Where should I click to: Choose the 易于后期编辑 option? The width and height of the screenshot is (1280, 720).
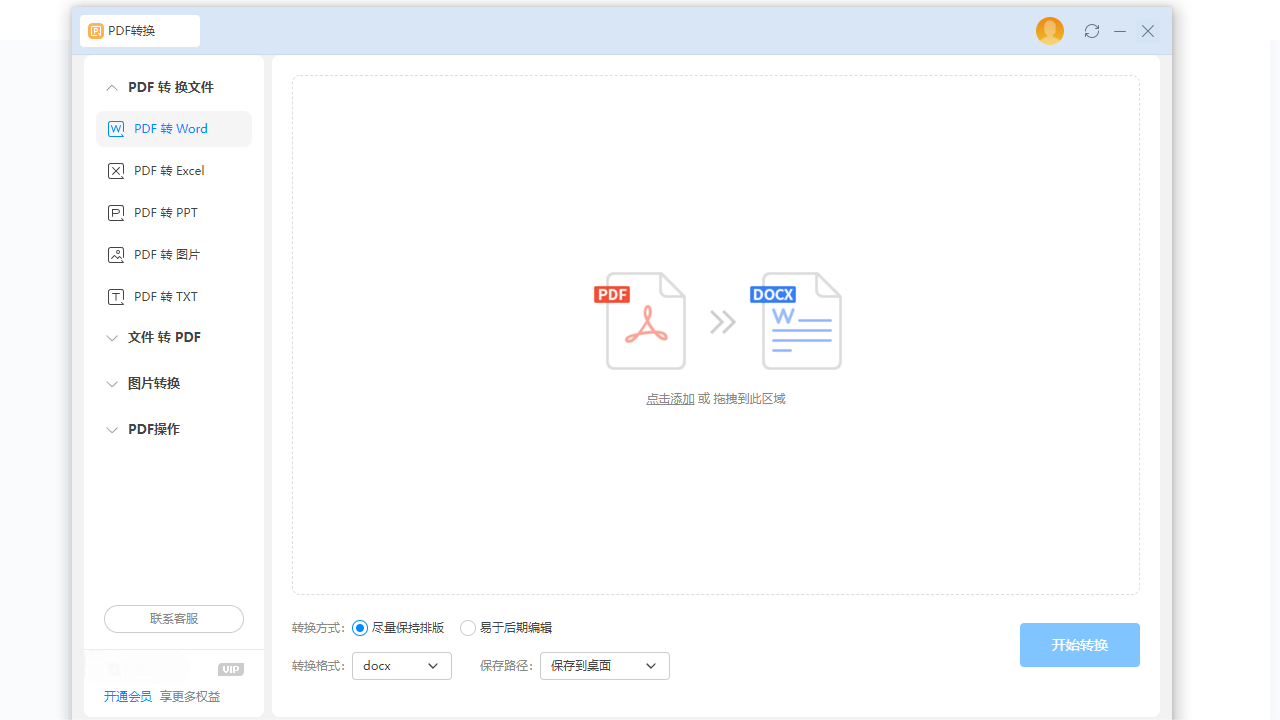coord(468,628)
